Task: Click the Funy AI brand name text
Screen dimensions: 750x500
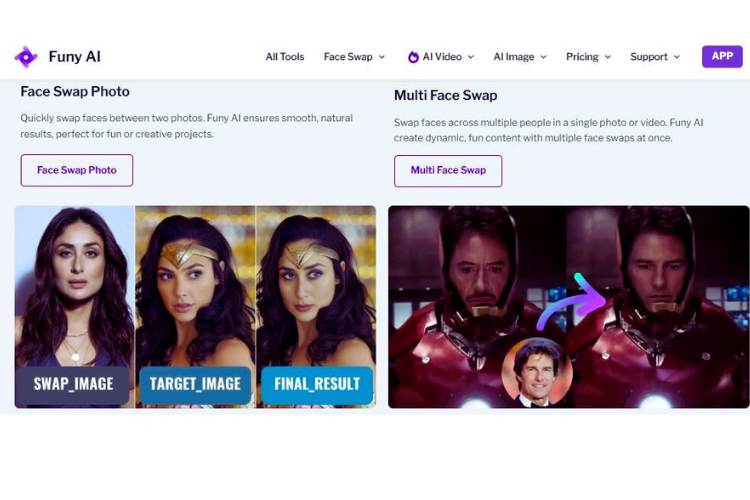Action: (74, 57)
